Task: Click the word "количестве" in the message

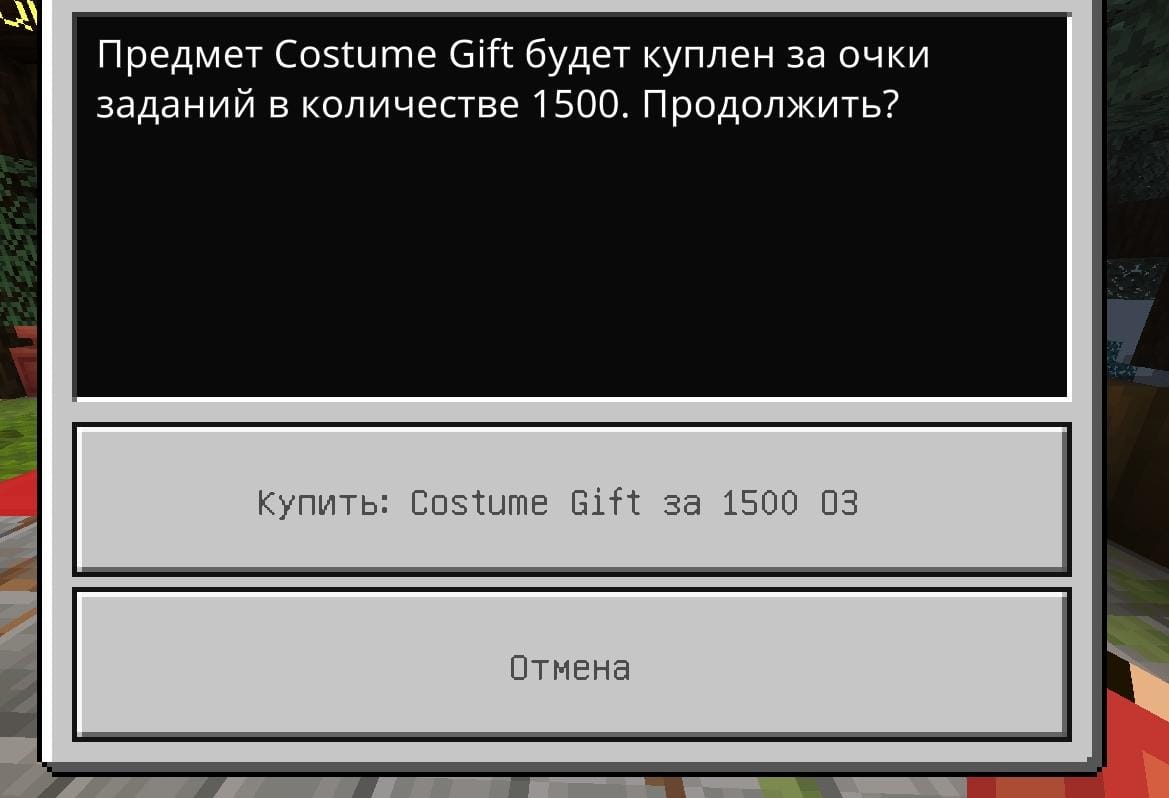Action: pos(410,104)
